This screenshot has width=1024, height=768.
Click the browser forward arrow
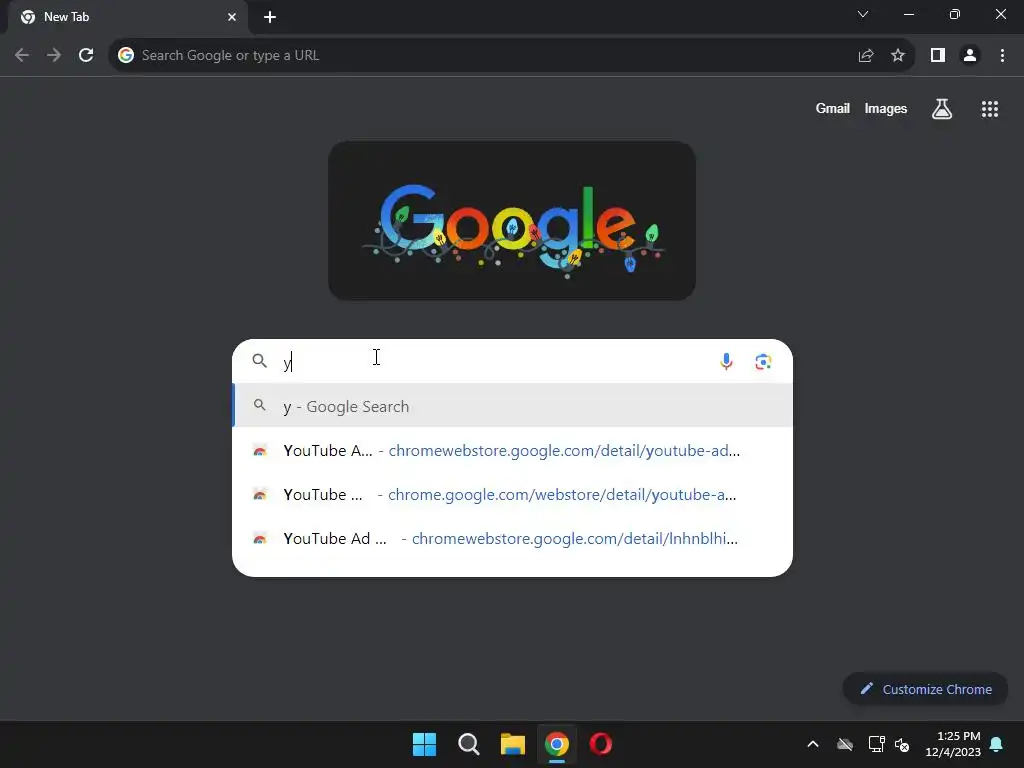[54, 56]
